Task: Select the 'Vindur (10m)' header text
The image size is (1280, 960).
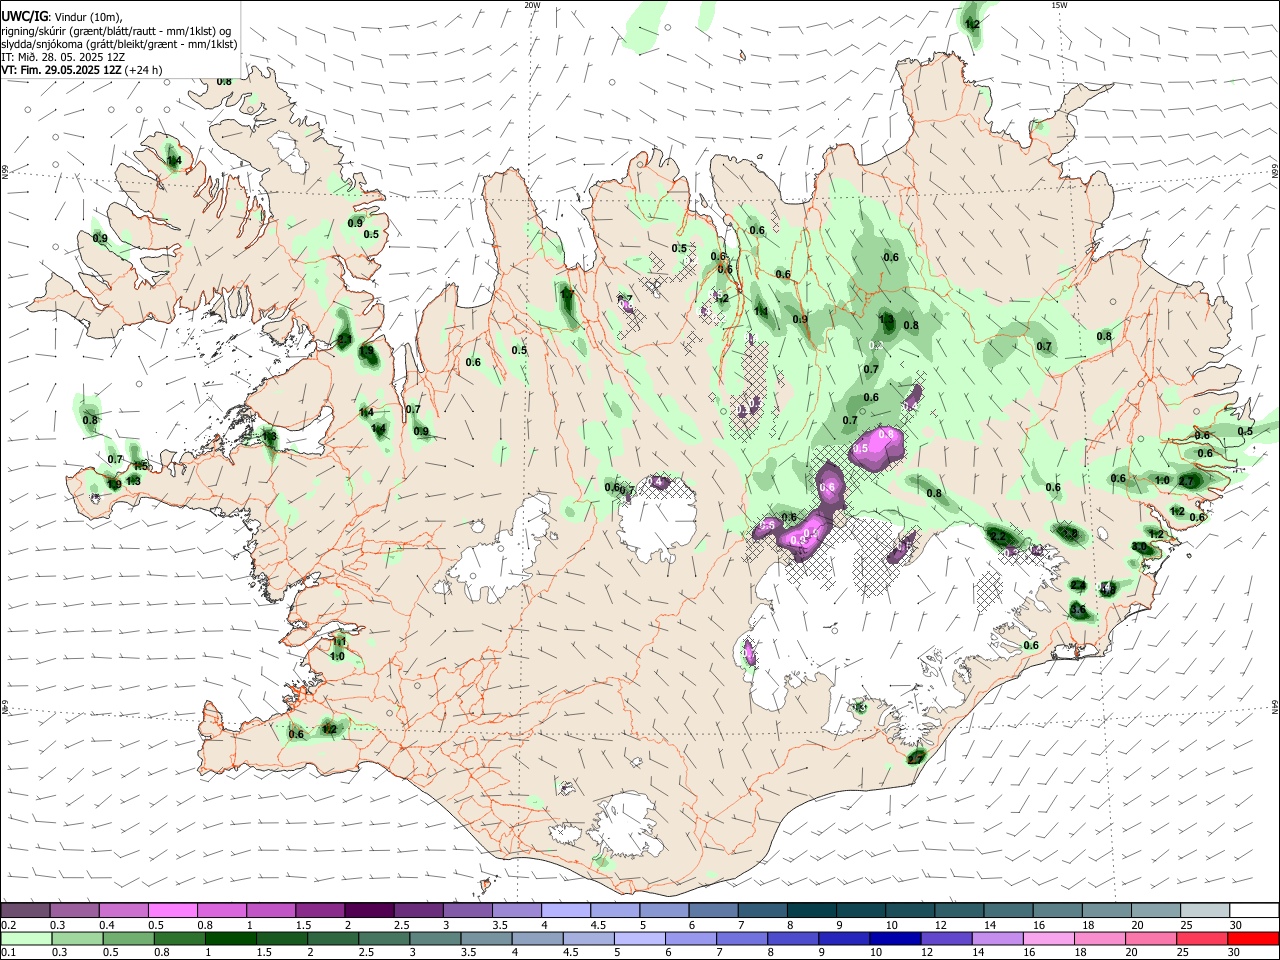Action: [87, 16]
